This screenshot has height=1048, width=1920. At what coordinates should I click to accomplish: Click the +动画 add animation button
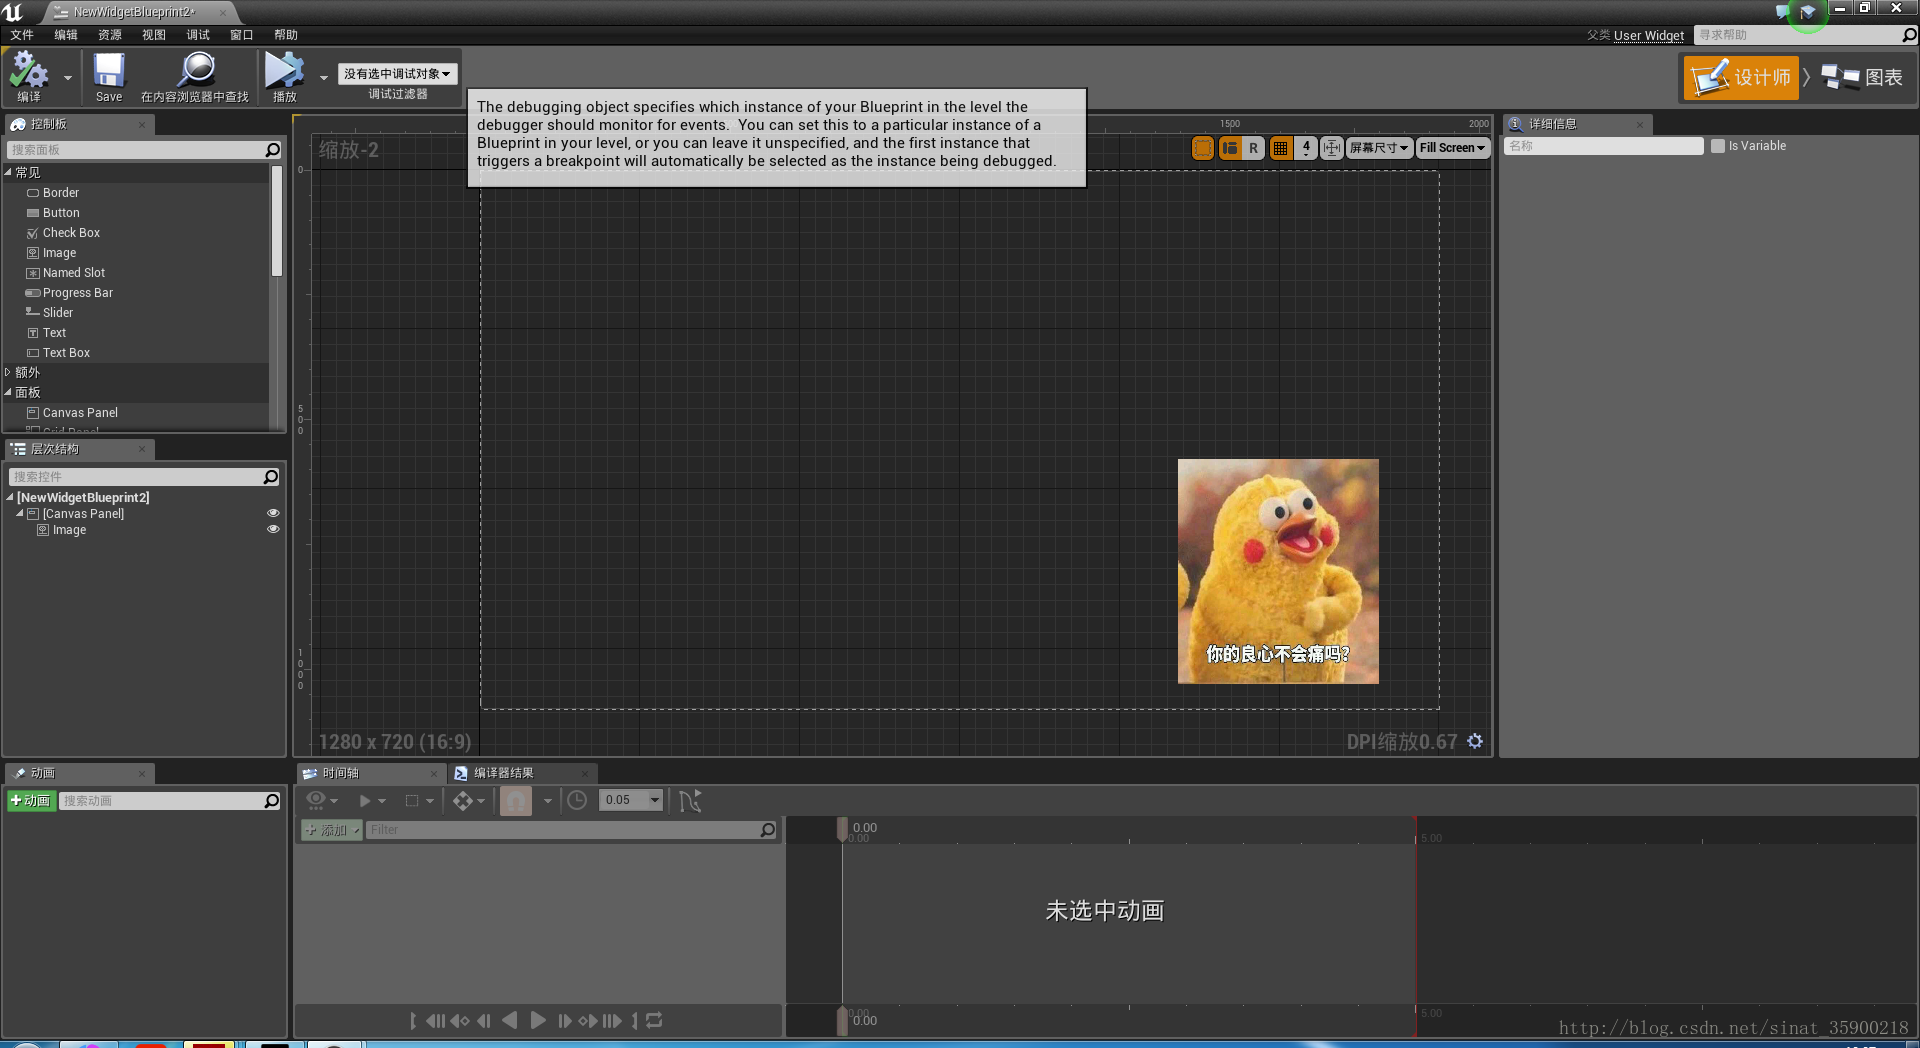click(31, 801)
